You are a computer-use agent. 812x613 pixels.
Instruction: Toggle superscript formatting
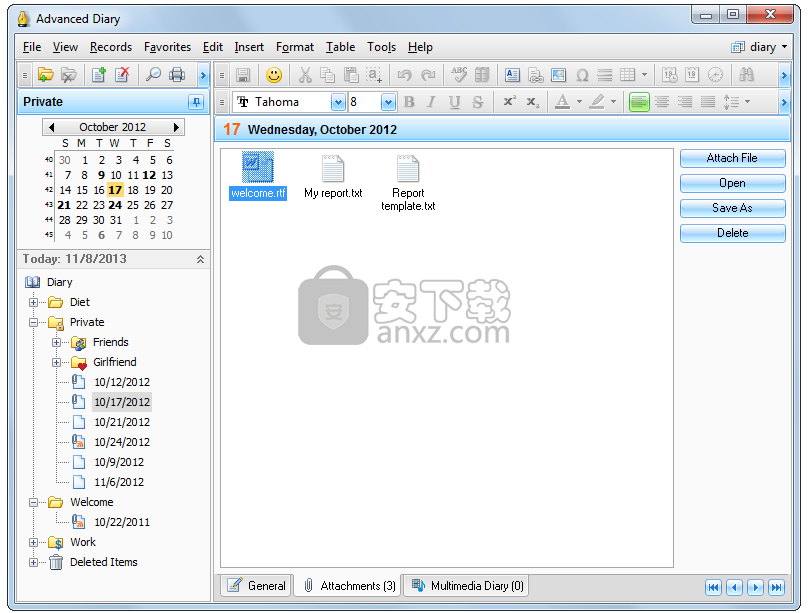pos(510,102)
